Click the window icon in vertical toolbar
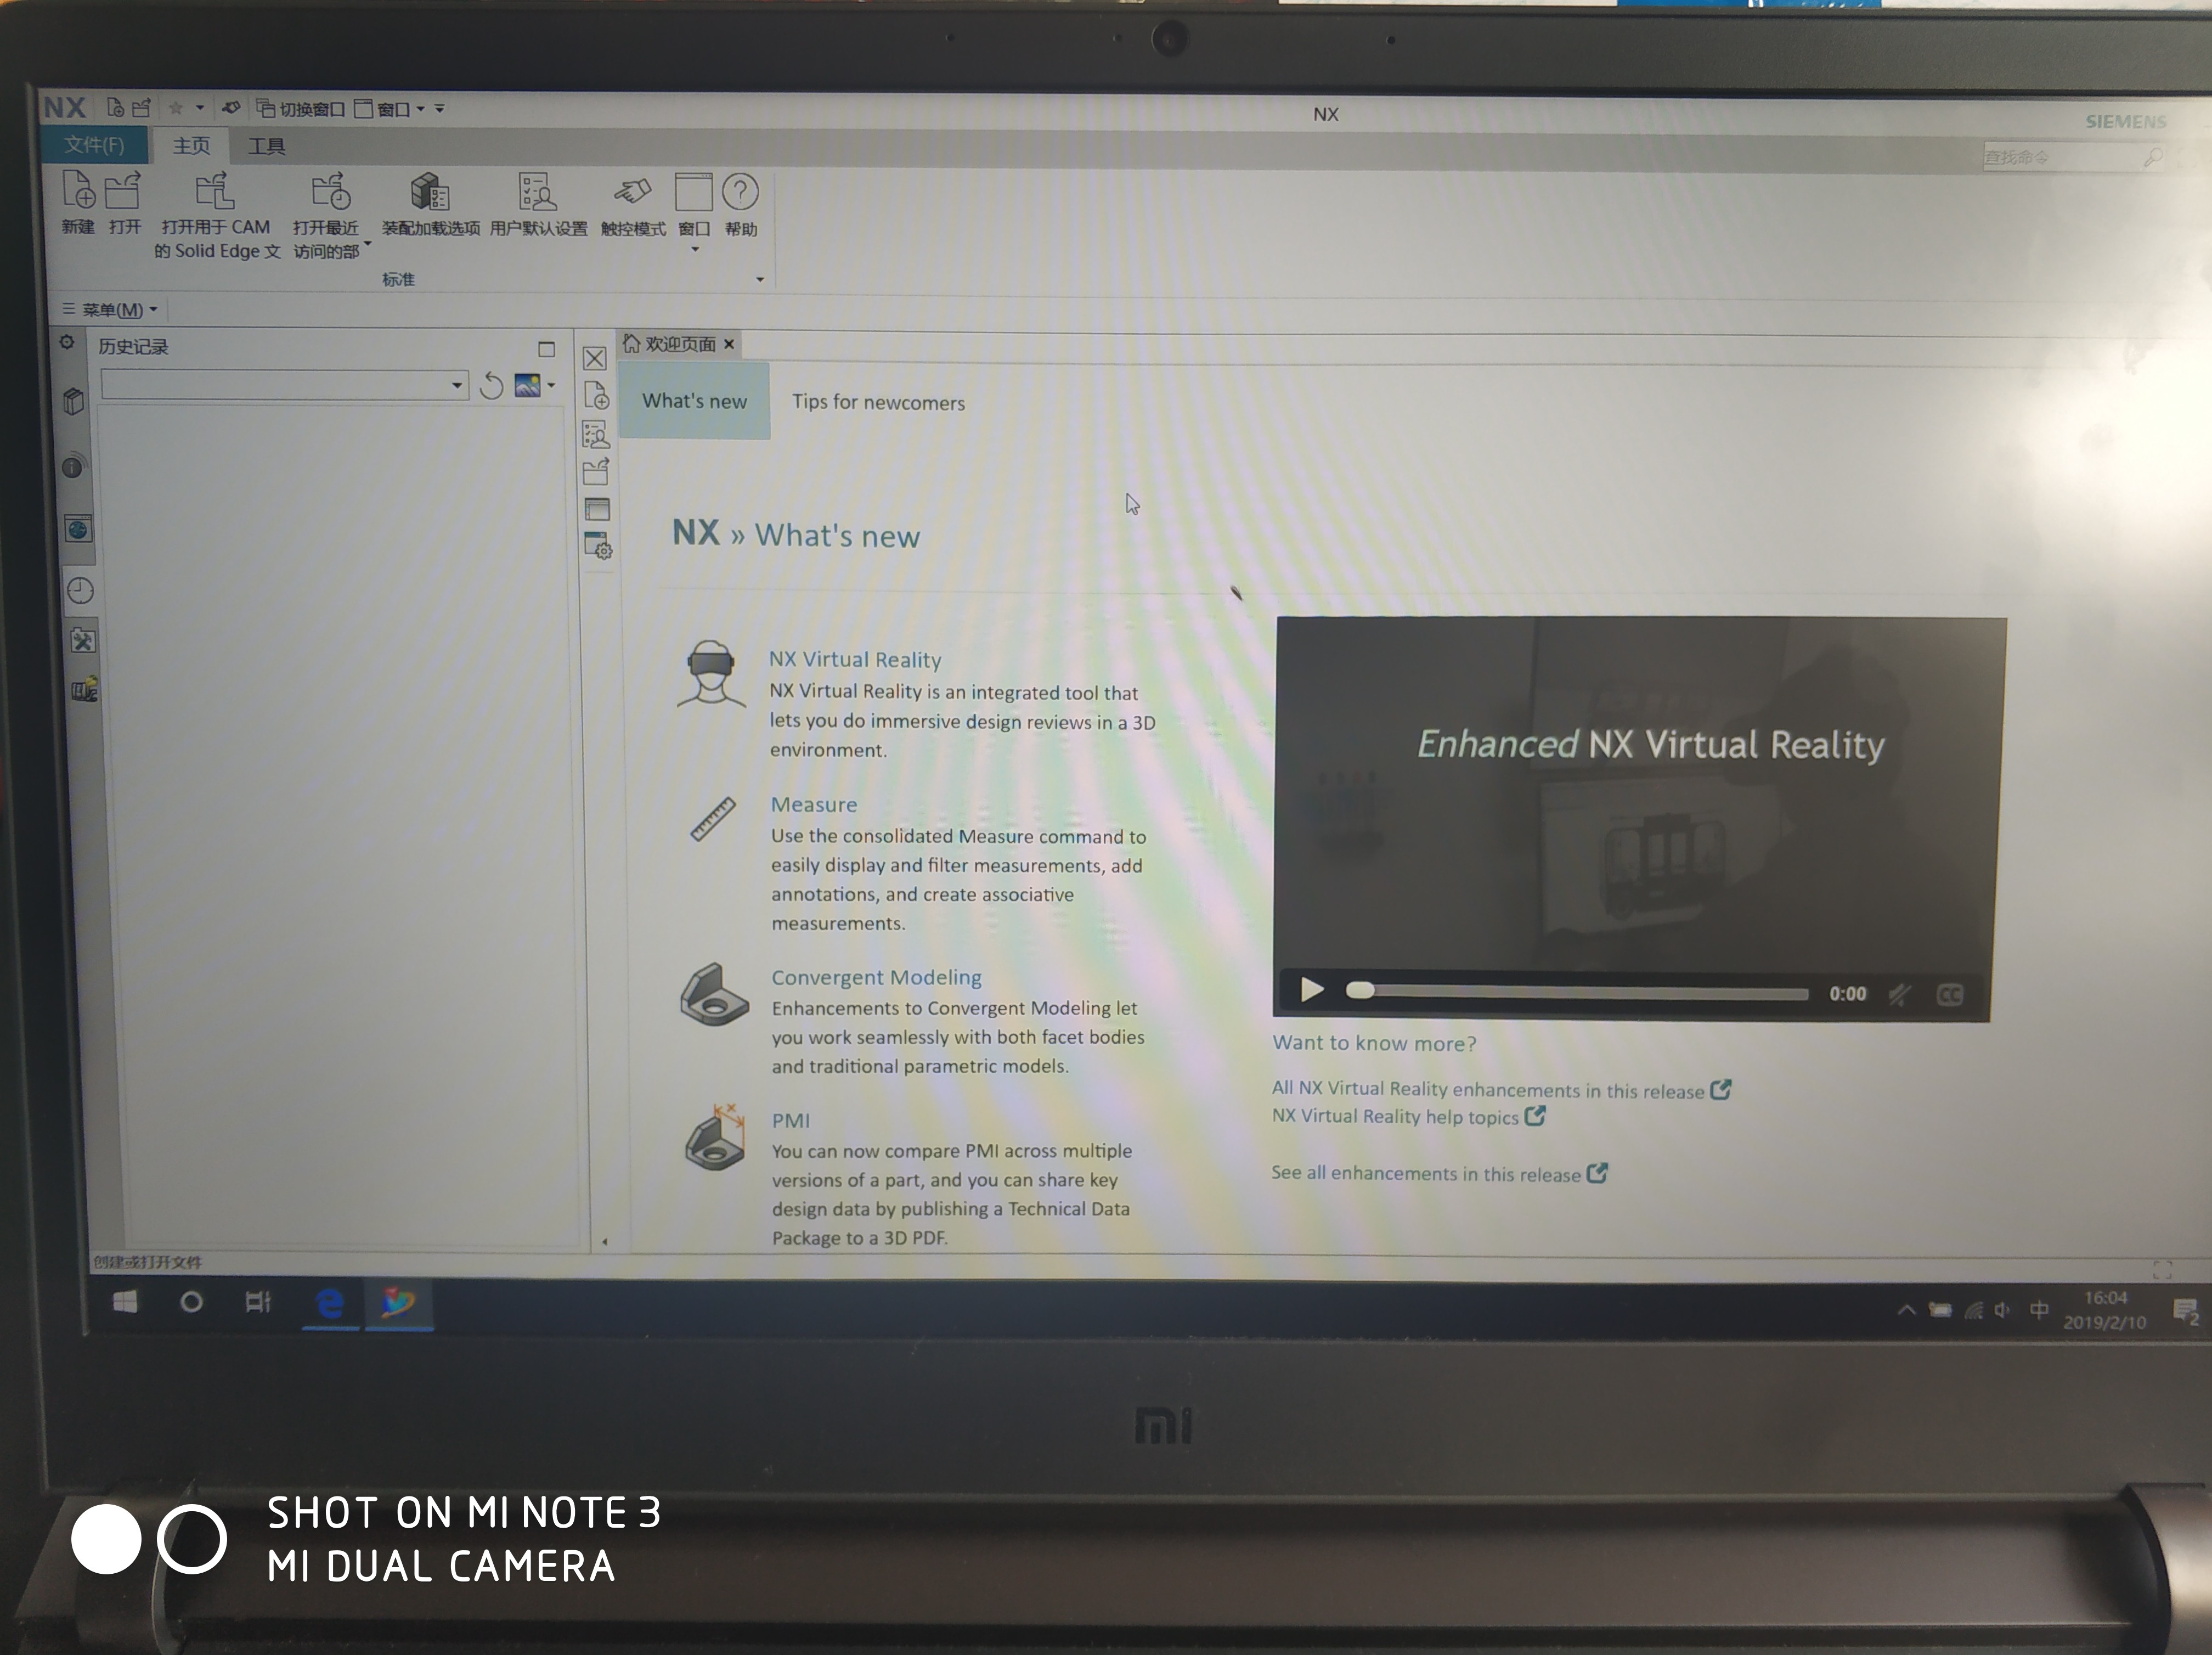The width and height of the screenshot is (2212, 1655). pos(597,509)
